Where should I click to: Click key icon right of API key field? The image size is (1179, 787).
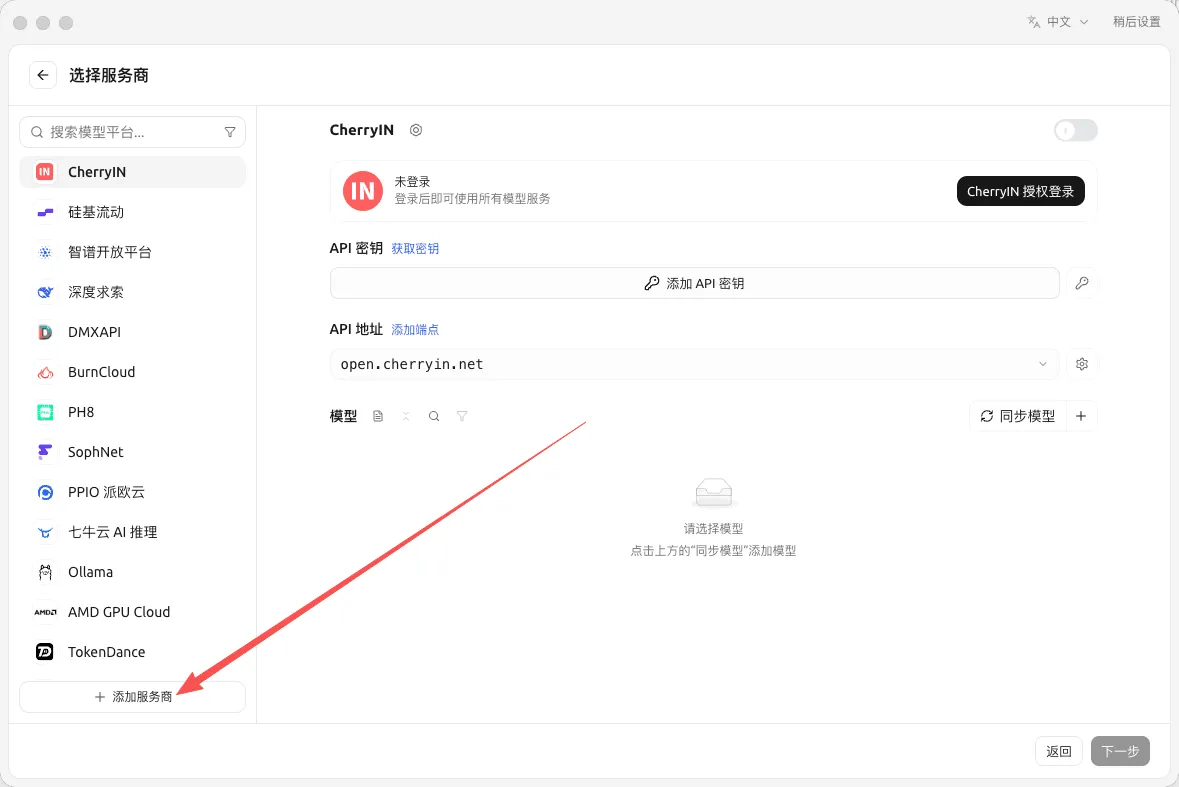(x=1082, y=283)
